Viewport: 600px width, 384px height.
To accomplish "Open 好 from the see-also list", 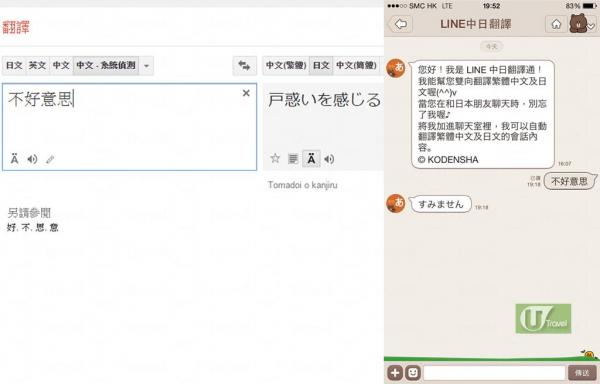I will pyautogui.click(x=11, y=228).
